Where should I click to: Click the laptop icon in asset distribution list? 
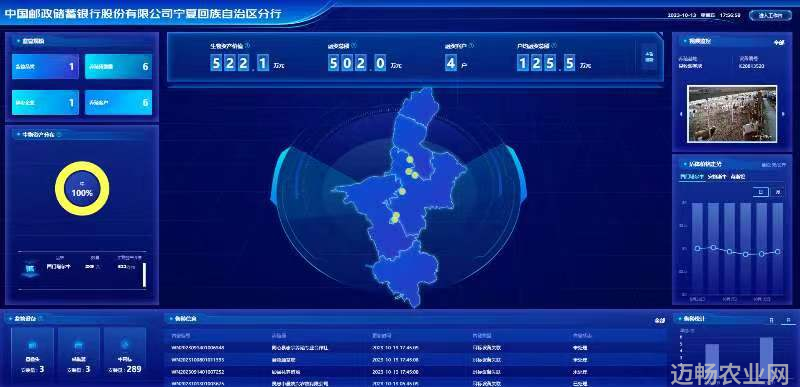(31, 268)
